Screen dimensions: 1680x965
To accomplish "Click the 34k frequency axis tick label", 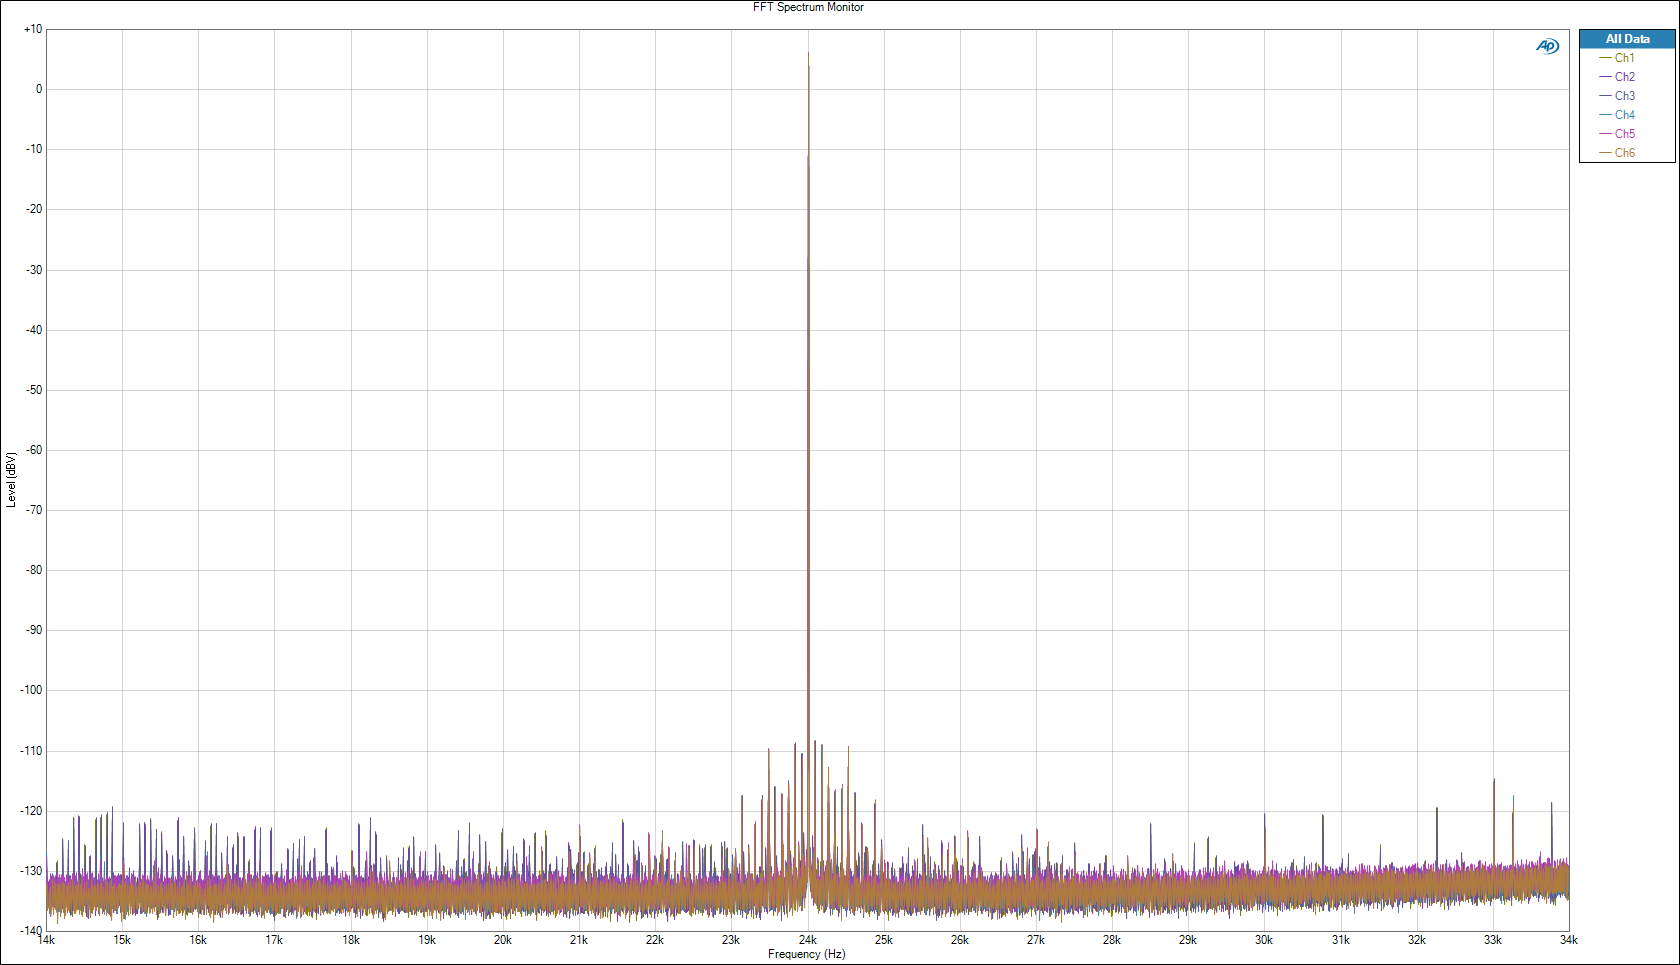I will pyautogui.click(x=1568, y=940).
